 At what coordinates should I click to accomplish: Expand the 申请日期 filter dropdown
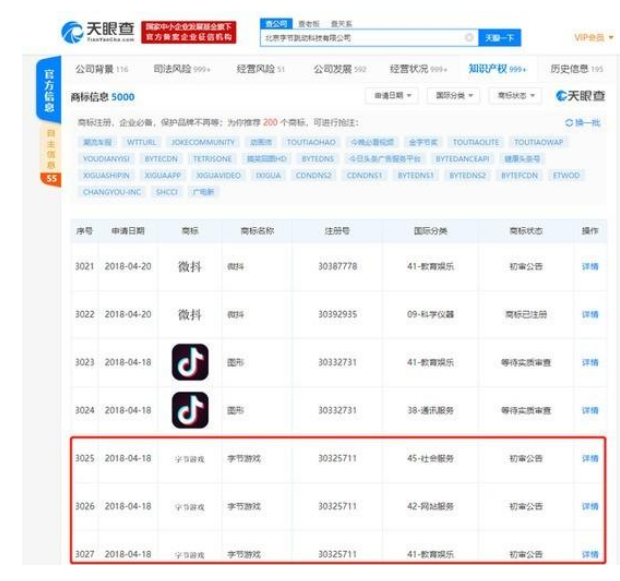pyautogui.click(x=391, y=96)
